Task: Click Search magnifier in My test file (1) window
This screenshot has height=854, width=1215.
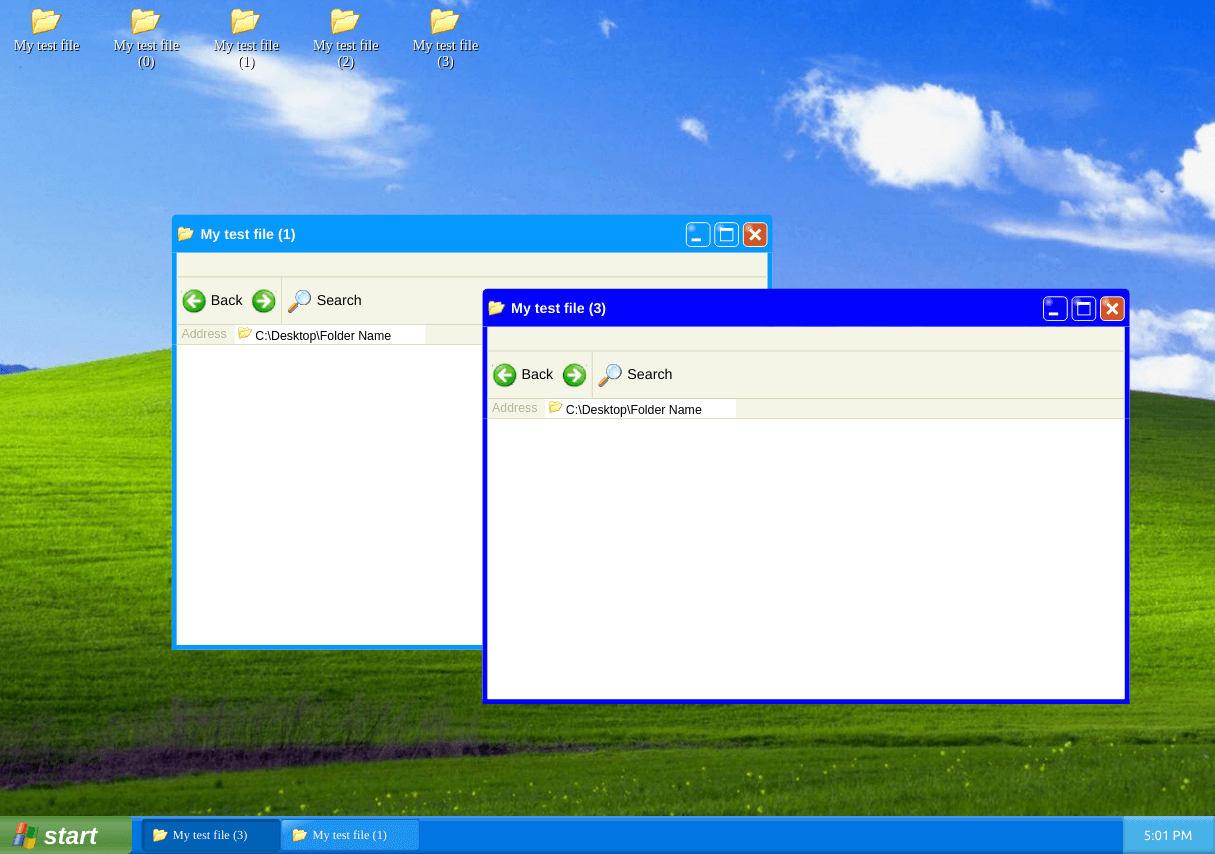Action: pos(299,301)
